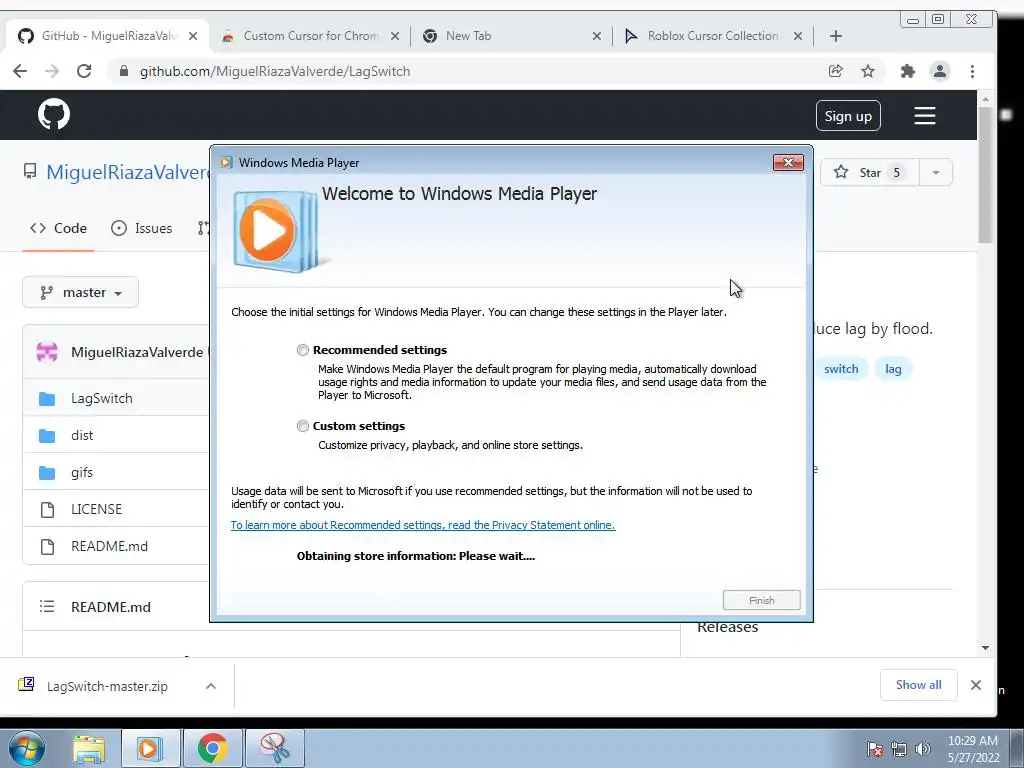Screen dimensions: 1024x768
Task: Open the gifs folder
Action: (82, 472)
